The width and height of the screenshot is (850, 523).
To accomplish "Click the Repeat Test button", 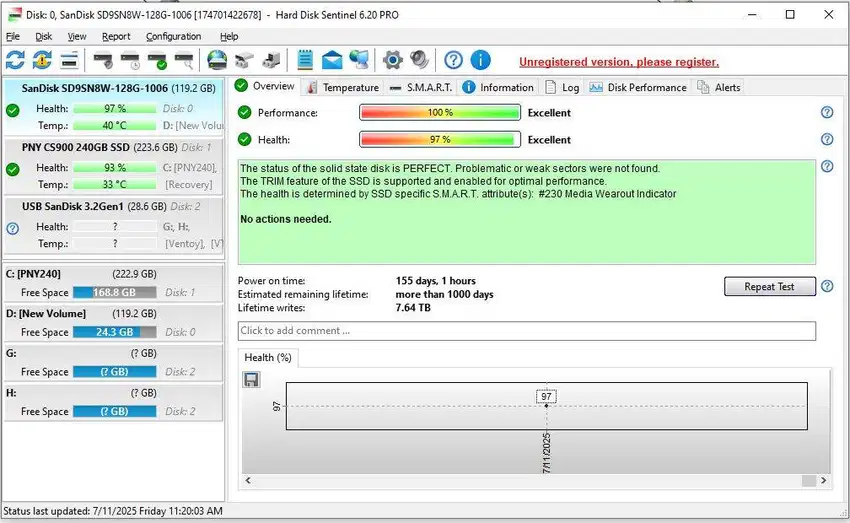I will pyautogui.click(x=769, y=286).
